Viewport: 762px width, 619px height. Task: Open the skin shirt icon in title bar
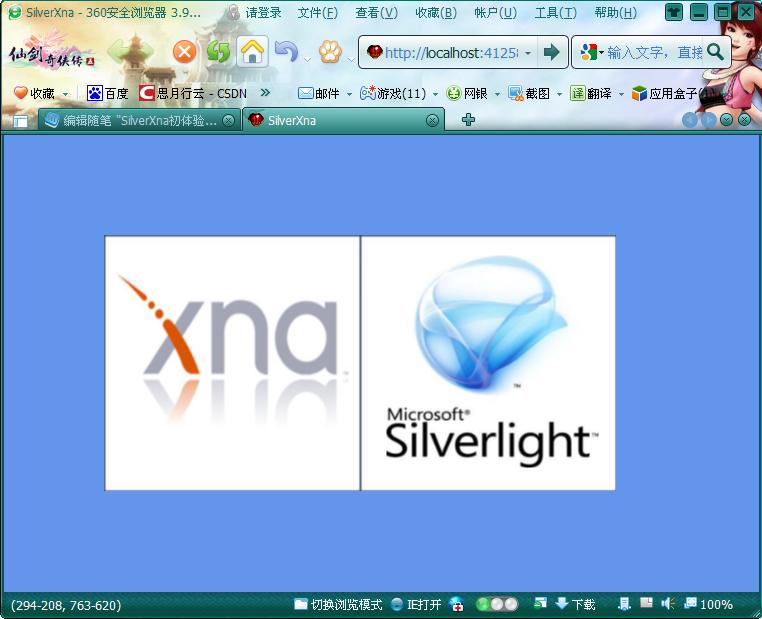pyautogui.click(x=674, y=12)
